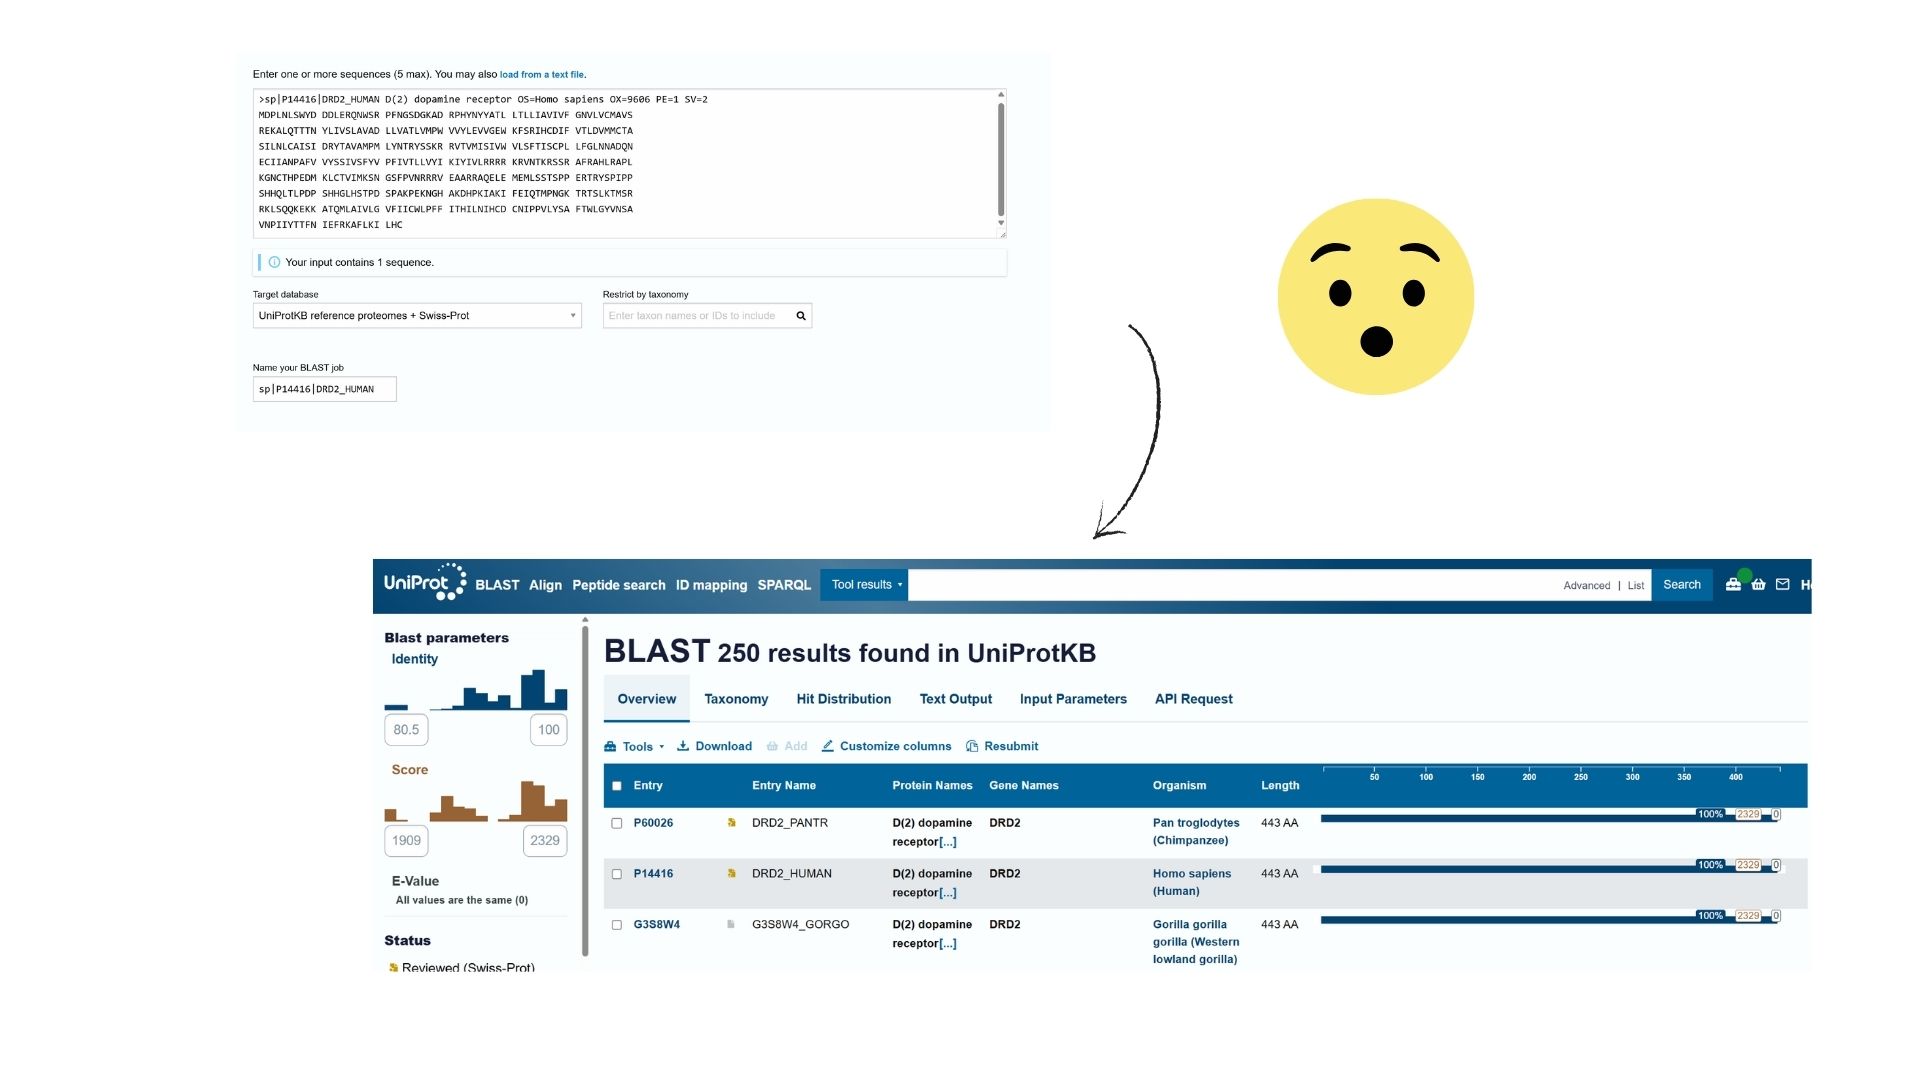This screenshot has width=1920, height=1080.
Task: Click the List link in search bar
Action: click(x=1636, y=586)
